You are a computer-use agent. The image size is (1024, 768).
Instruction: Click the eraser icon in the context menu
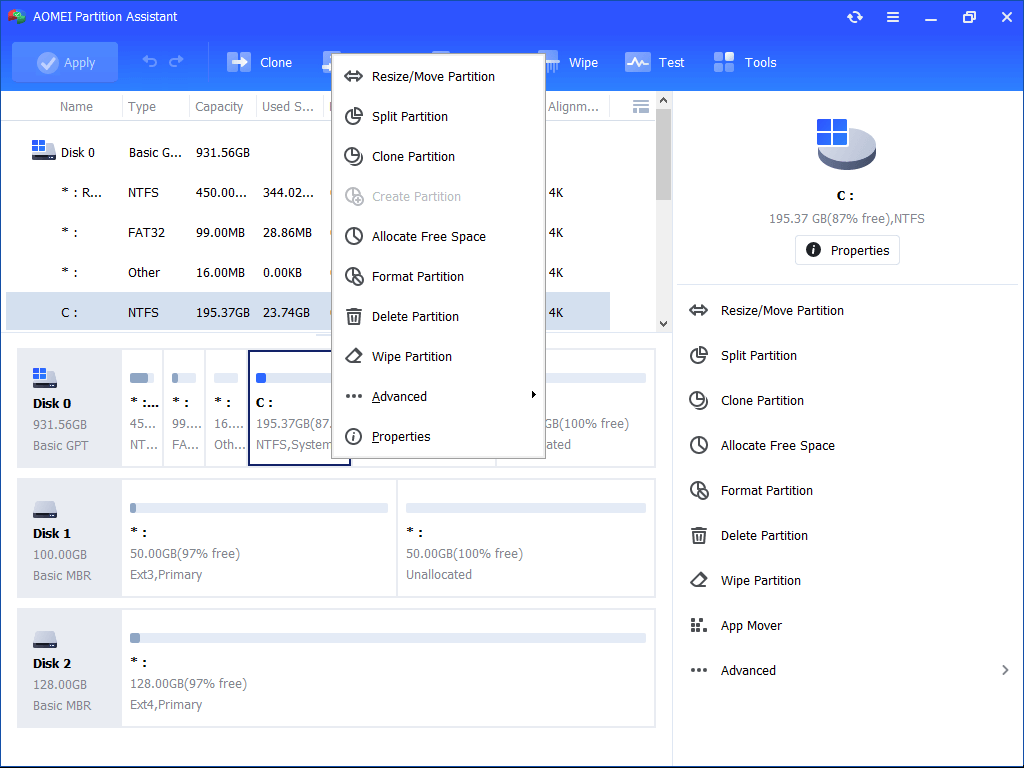pos(353,356)
